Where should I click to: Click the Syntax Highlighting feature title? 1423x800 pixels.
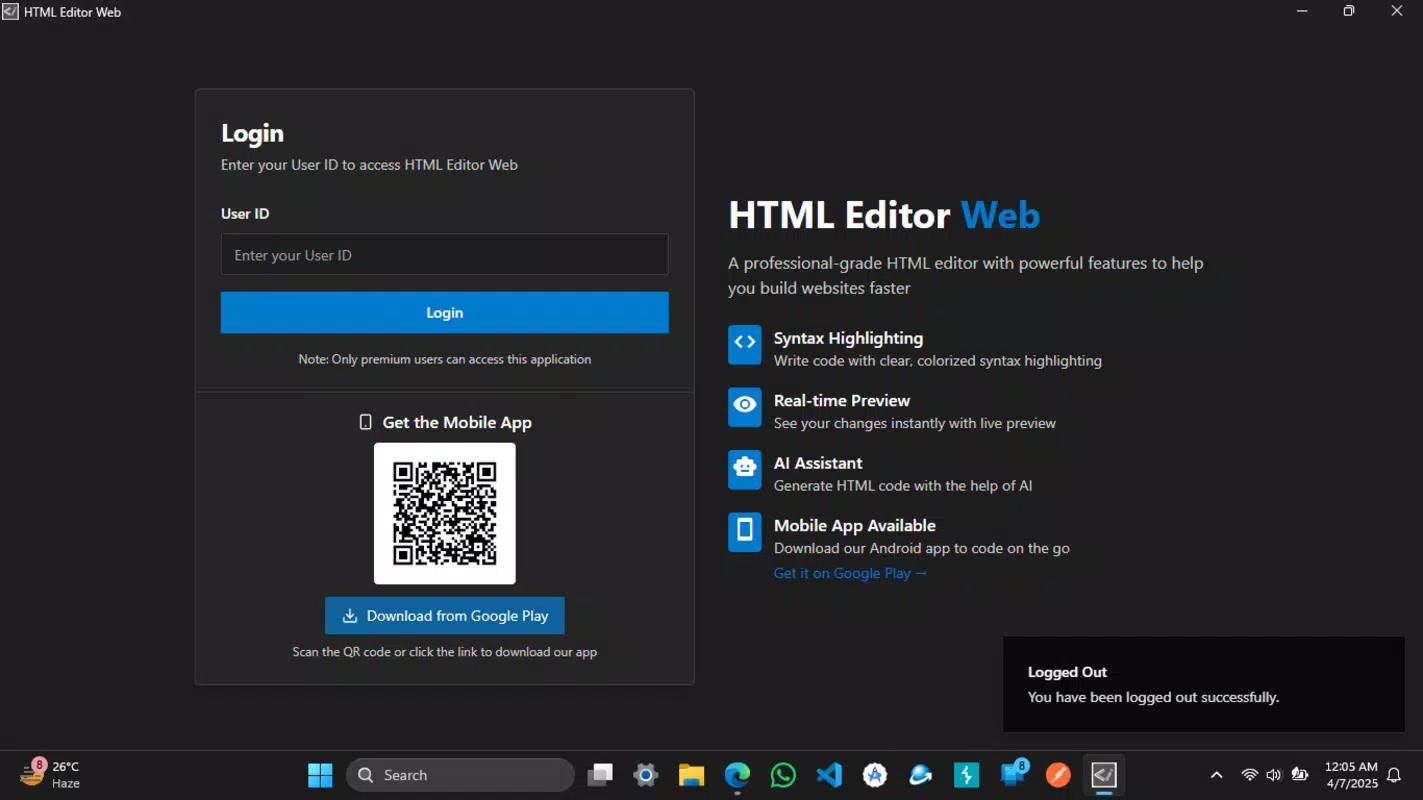click(x=848, y=338)
